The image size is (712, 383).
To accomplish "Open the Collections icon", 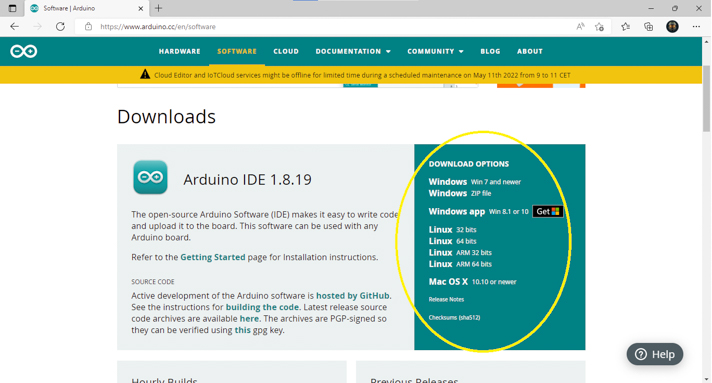I will (648, 27).
